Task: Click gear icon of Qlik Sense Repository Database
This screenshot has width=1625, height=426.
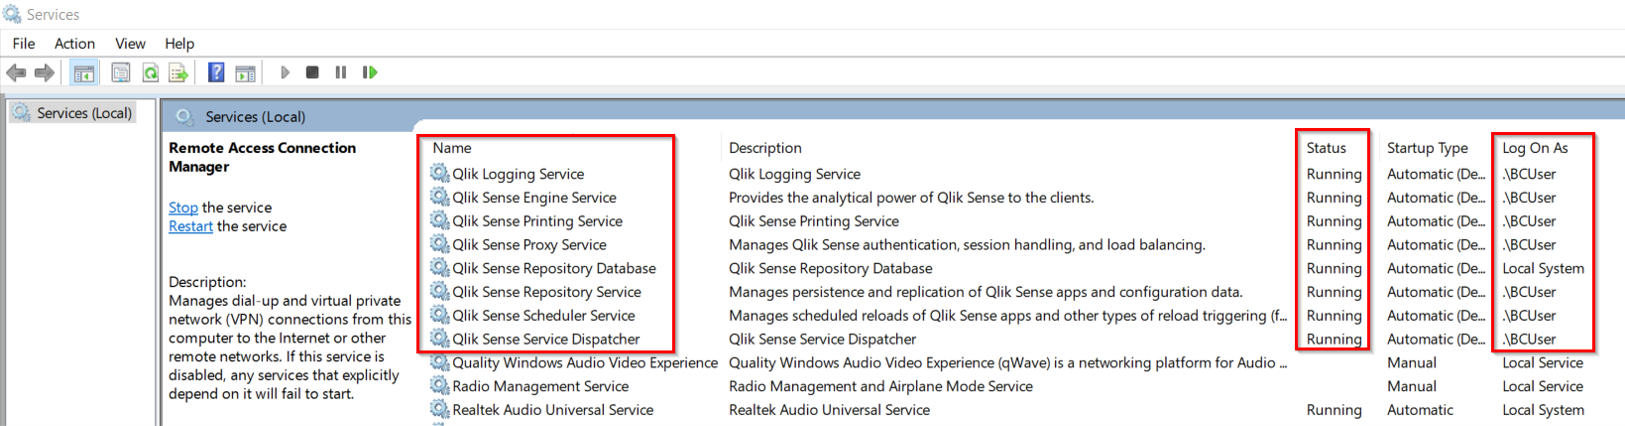Action: (440, 268)
